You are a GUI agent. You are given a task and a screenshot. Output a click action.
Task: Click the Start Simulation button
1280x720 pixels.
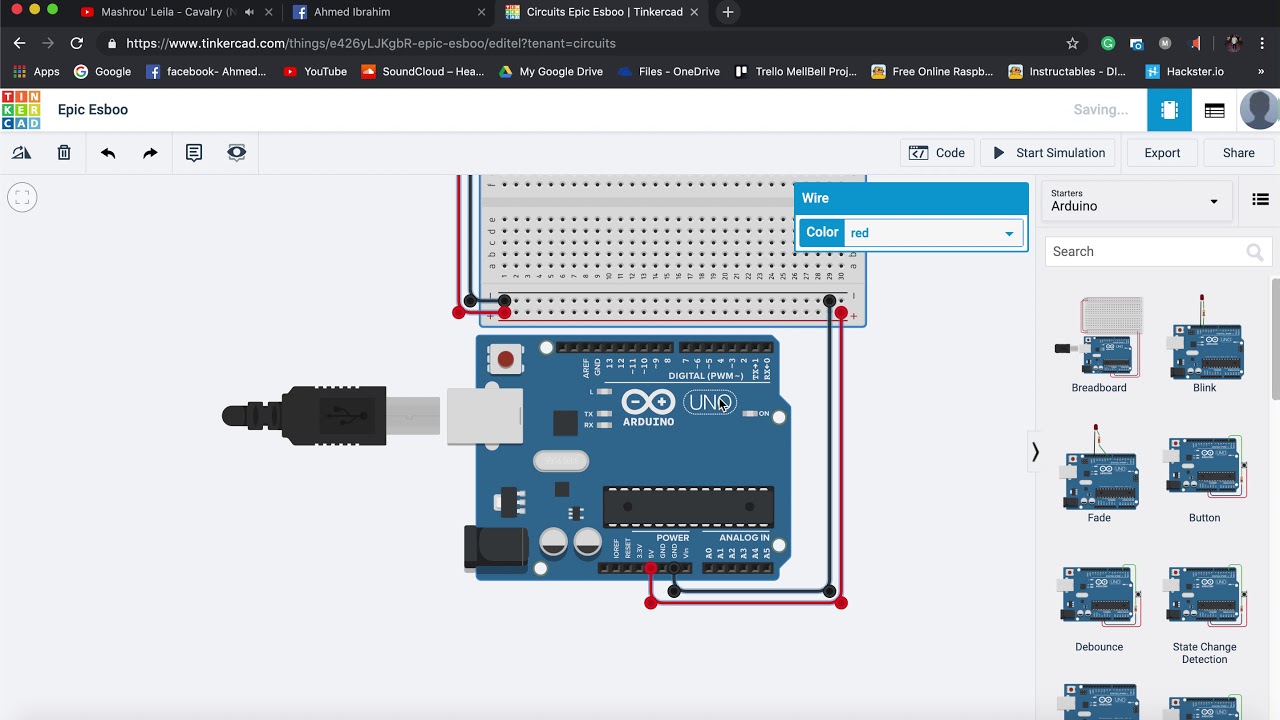pos(1048,153)
